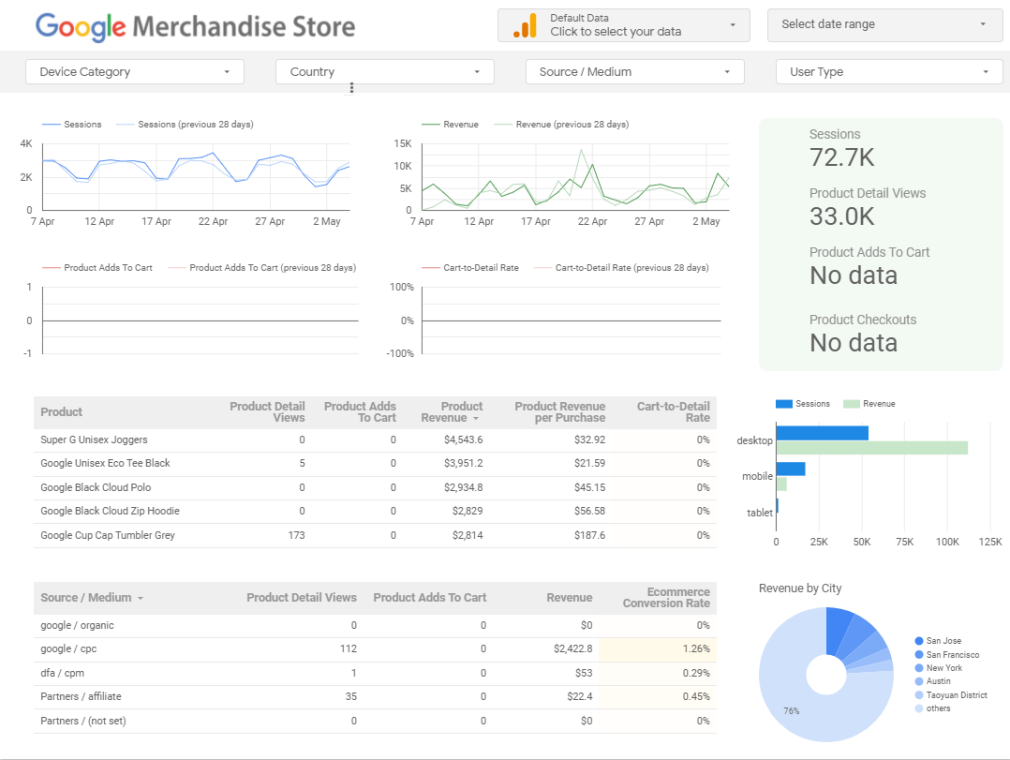Open the Default Data source selector
Viewport: 1010px width, 760px height.
624,25
